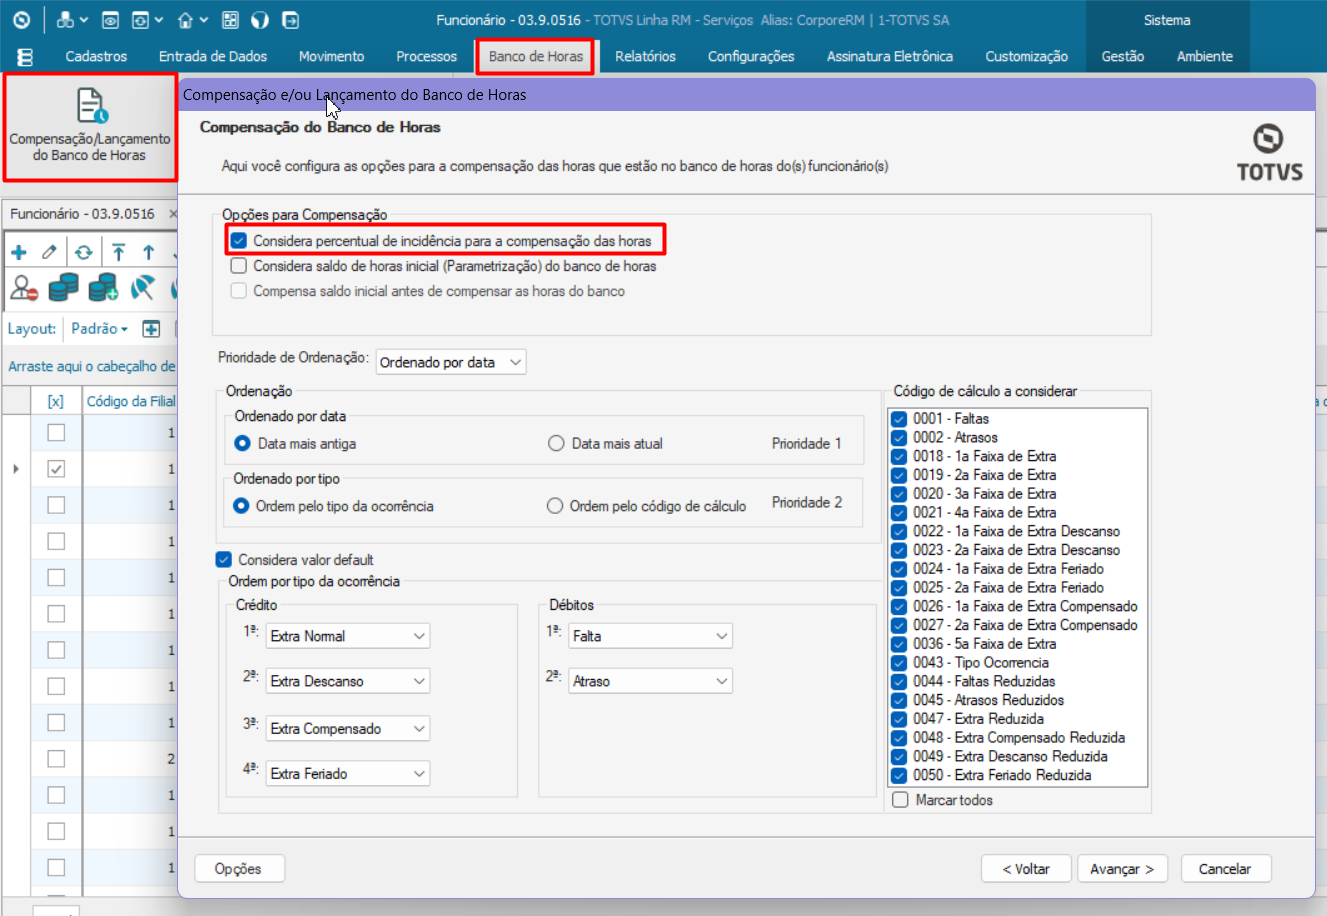The image size is (1327, 916).
Task: Open Crédito 2ª Extra Descanso dropdown
Action: (x=348, y=681)
